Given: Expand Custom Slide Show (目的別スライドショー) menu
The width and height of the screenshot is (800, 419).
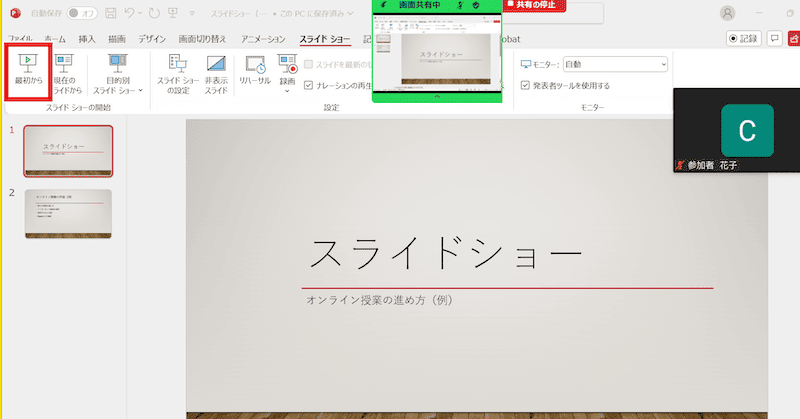Looking at the screenshot, I should point(118,70).
